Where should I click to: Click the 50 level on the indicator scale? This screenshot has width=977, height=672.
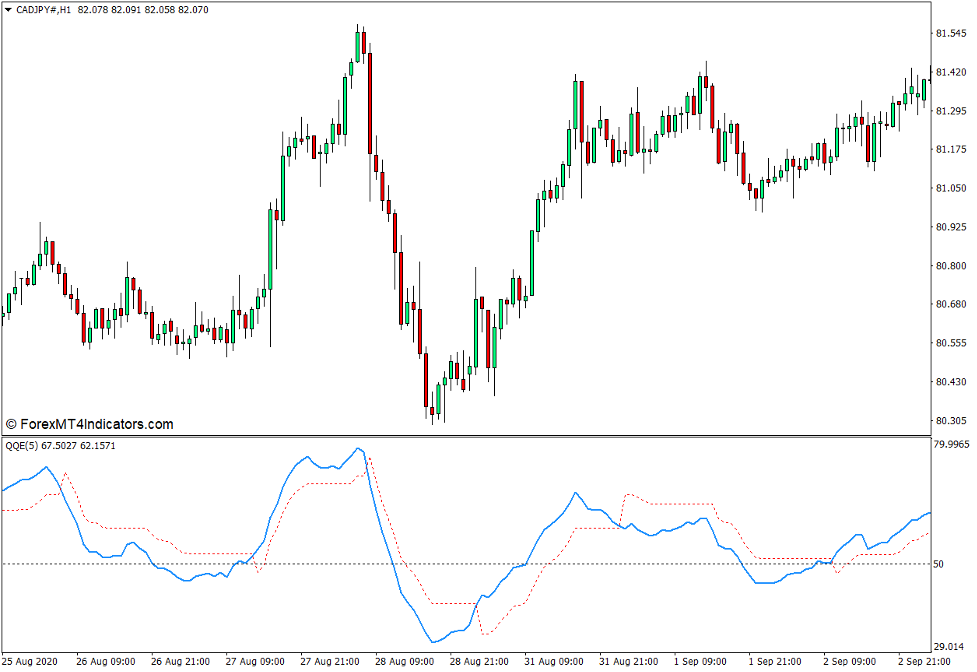(x=941, y=562)
